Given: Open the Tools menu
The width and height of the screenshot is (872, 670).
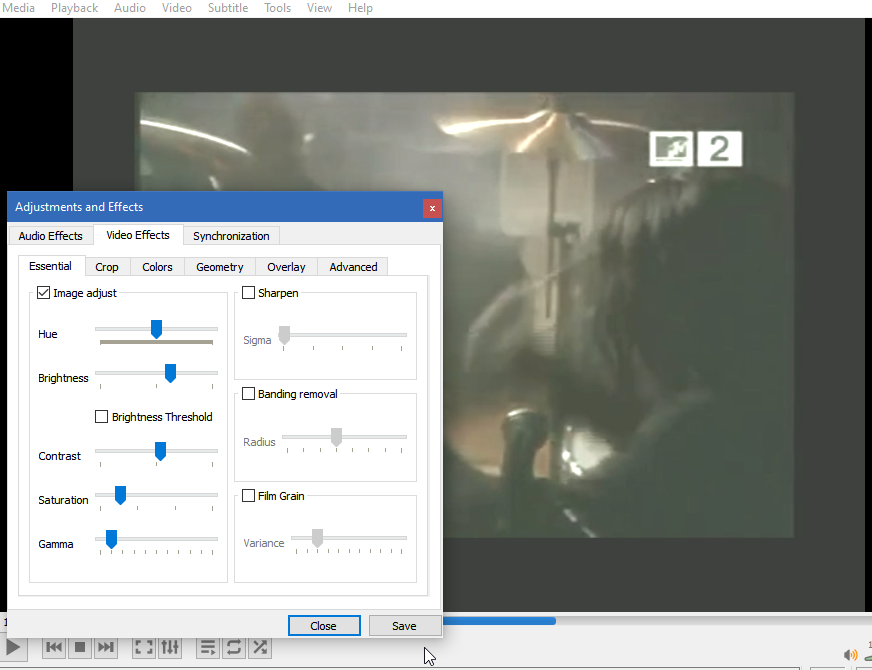Looking at the screenshot, I should pos(277,8).
